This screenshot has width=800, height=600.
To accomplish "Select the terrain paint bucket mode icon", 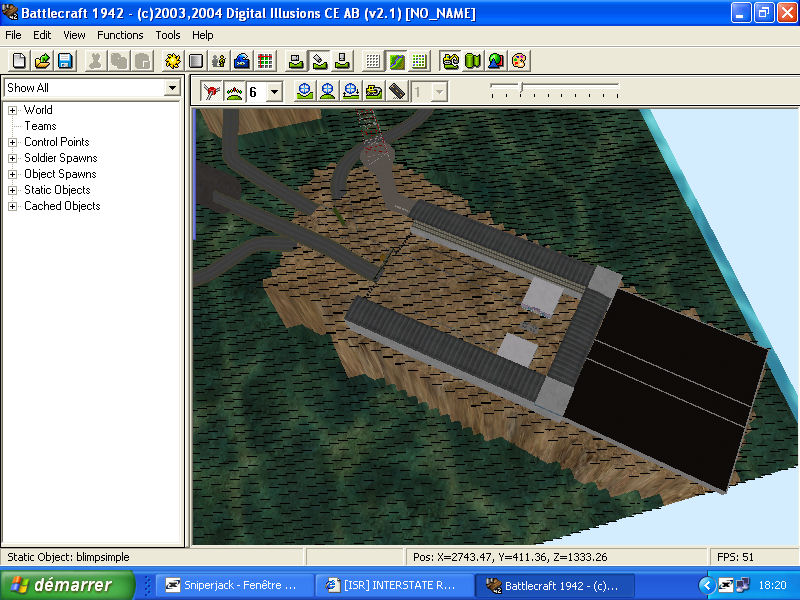I will point(319,61).
